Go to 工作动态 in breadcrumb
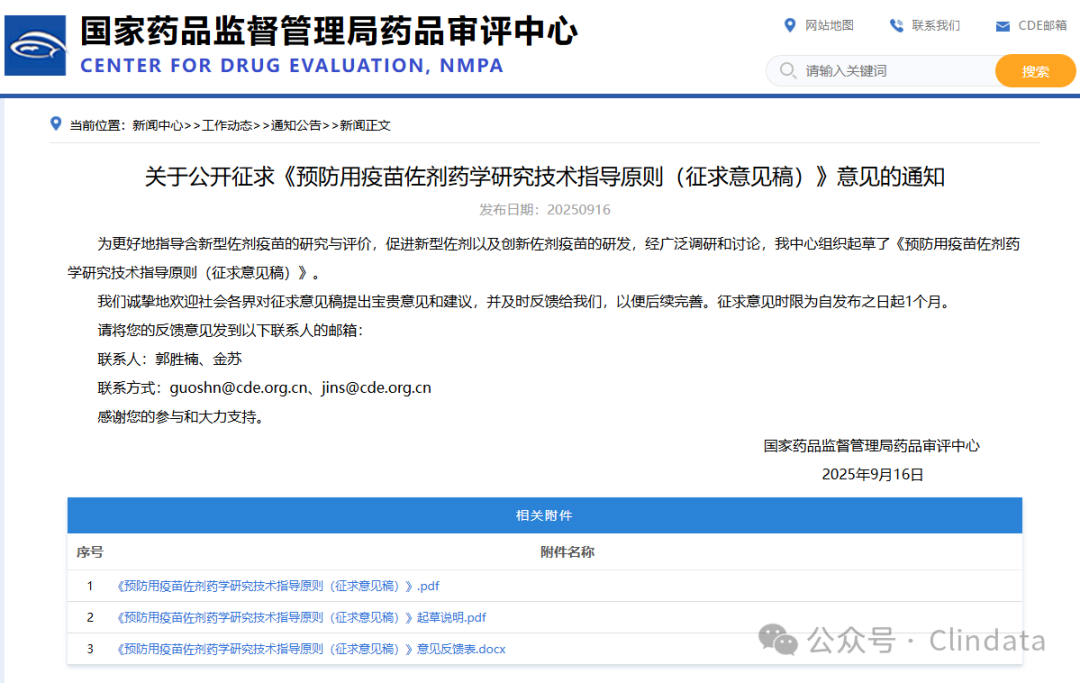 click(x=227, y=125)
